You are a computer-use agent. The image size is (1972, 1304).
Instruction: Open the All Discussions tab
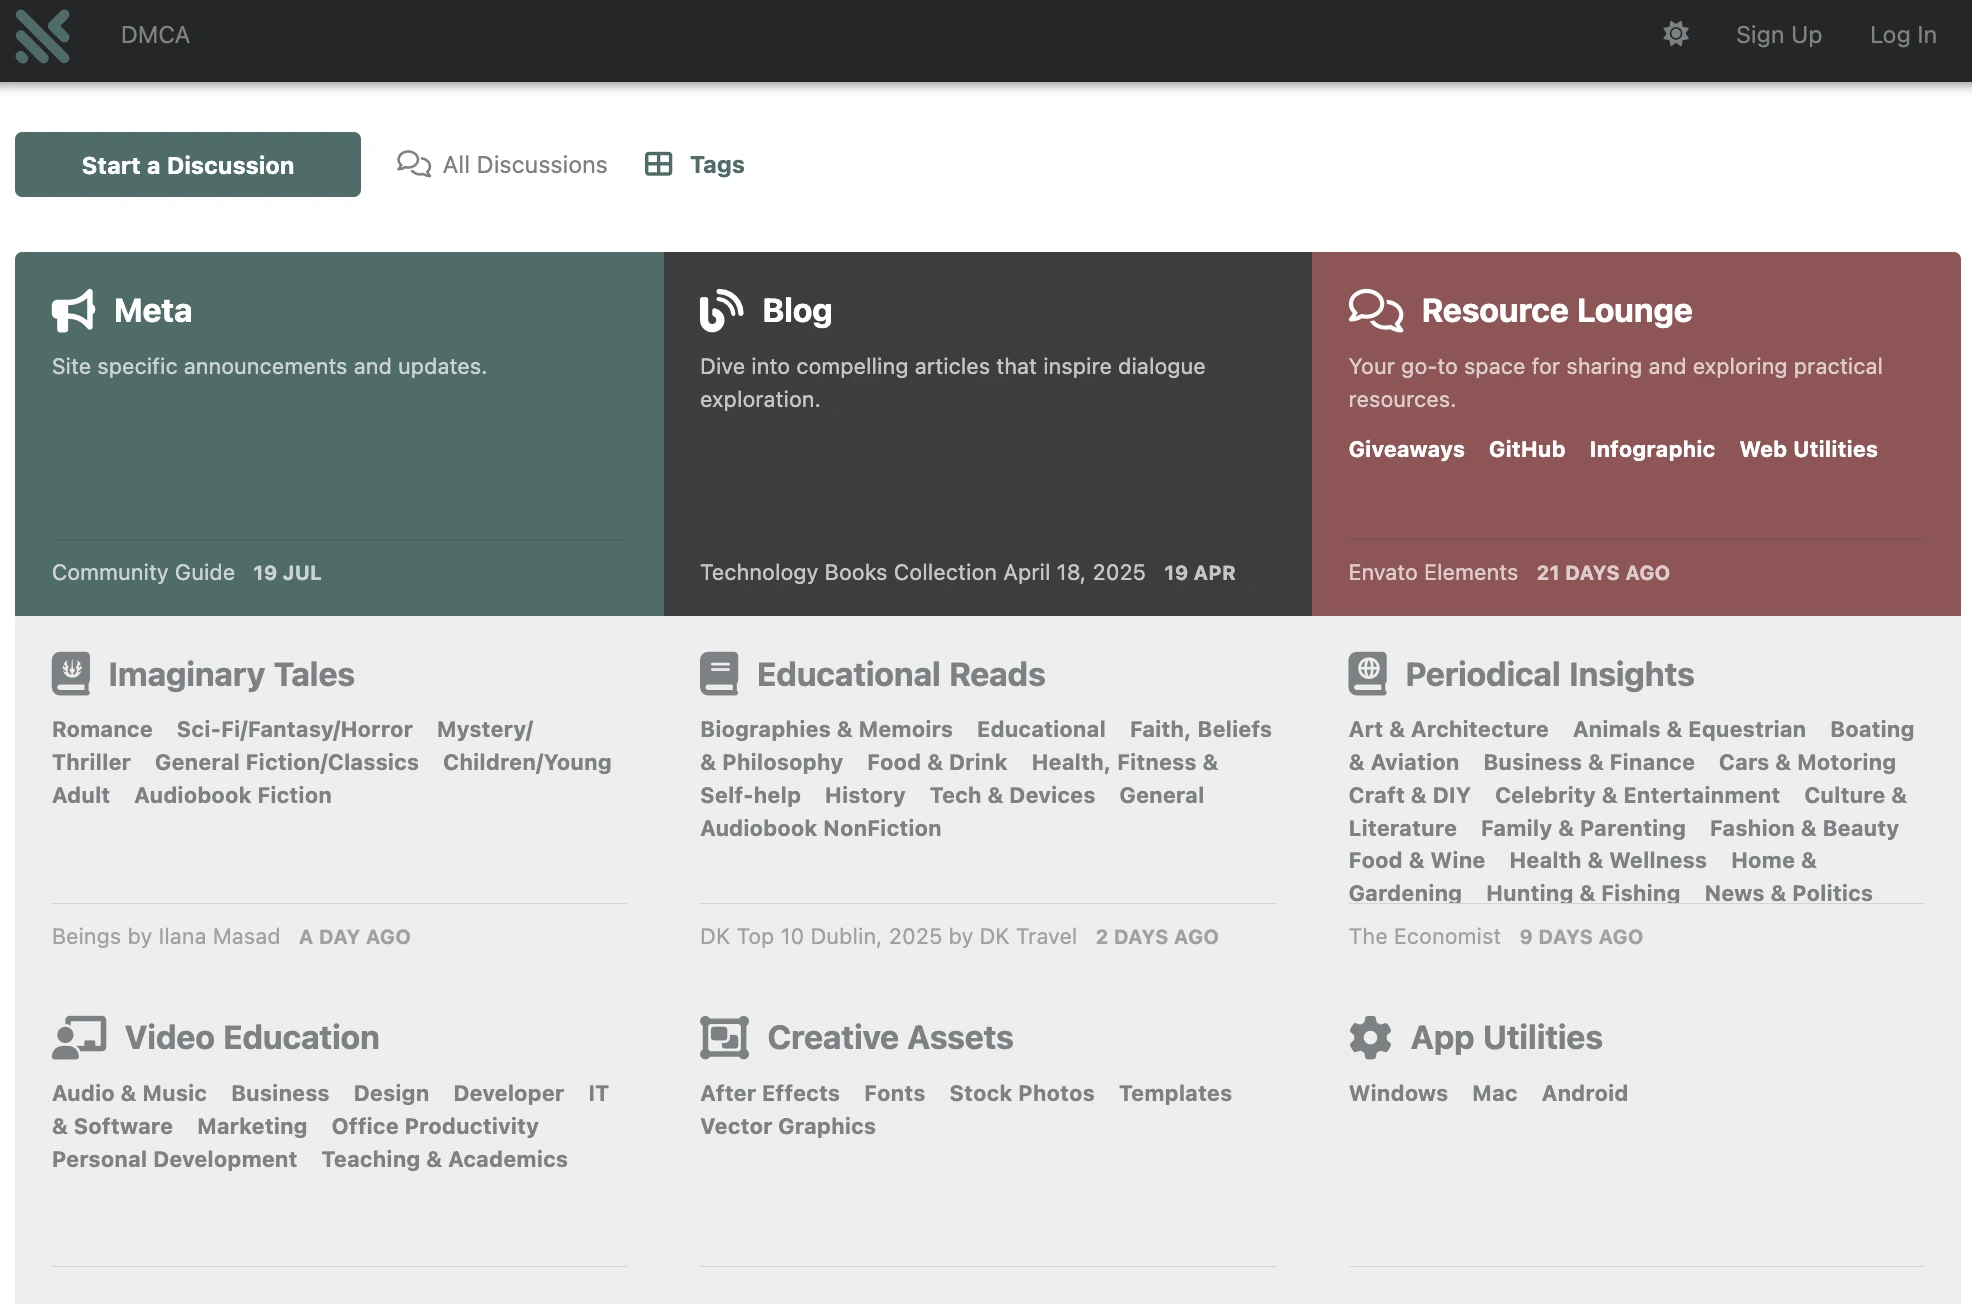click(502, 165)
